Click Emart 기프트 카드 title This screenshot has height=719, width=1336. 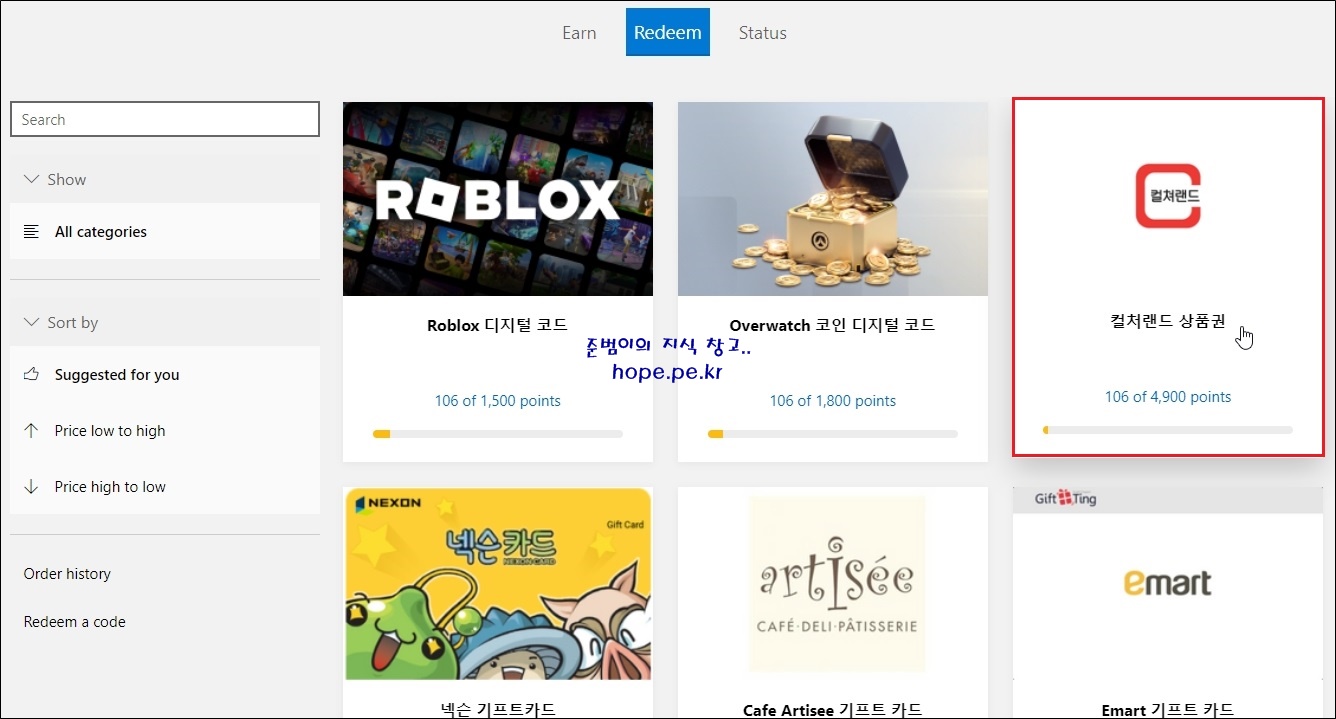(1167, 710)
